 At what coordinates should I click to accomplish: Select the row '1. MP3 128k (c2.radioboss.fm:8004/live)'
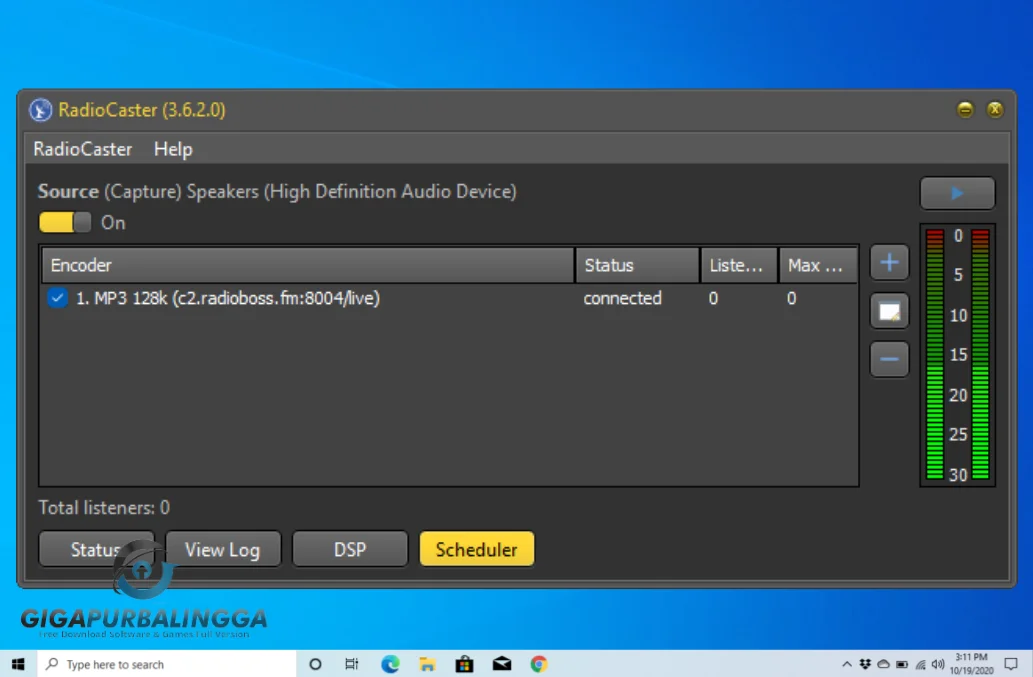tap(449, 298)
